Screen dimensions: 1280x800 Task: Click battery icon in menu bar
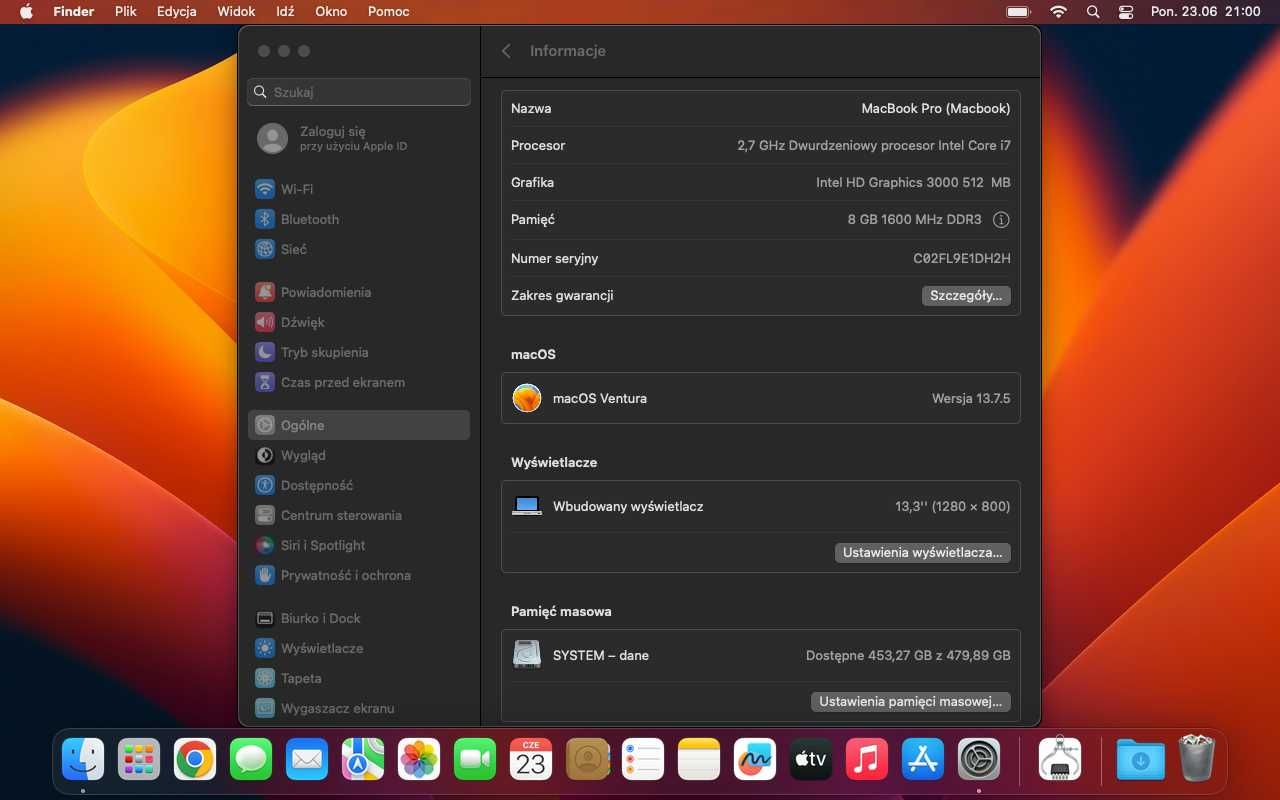(x=1019, y=12)
